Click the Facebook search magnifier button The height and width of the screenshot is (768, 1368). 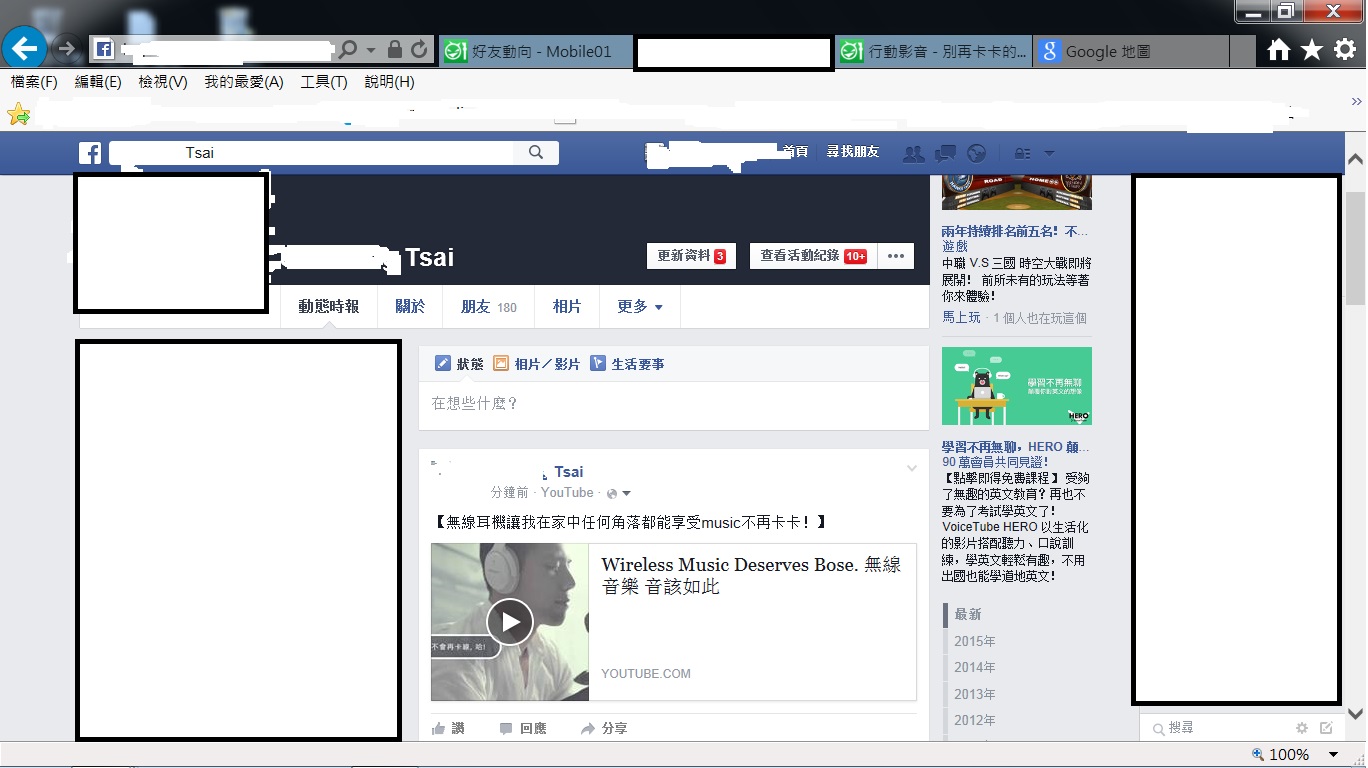tap(536, 153)
